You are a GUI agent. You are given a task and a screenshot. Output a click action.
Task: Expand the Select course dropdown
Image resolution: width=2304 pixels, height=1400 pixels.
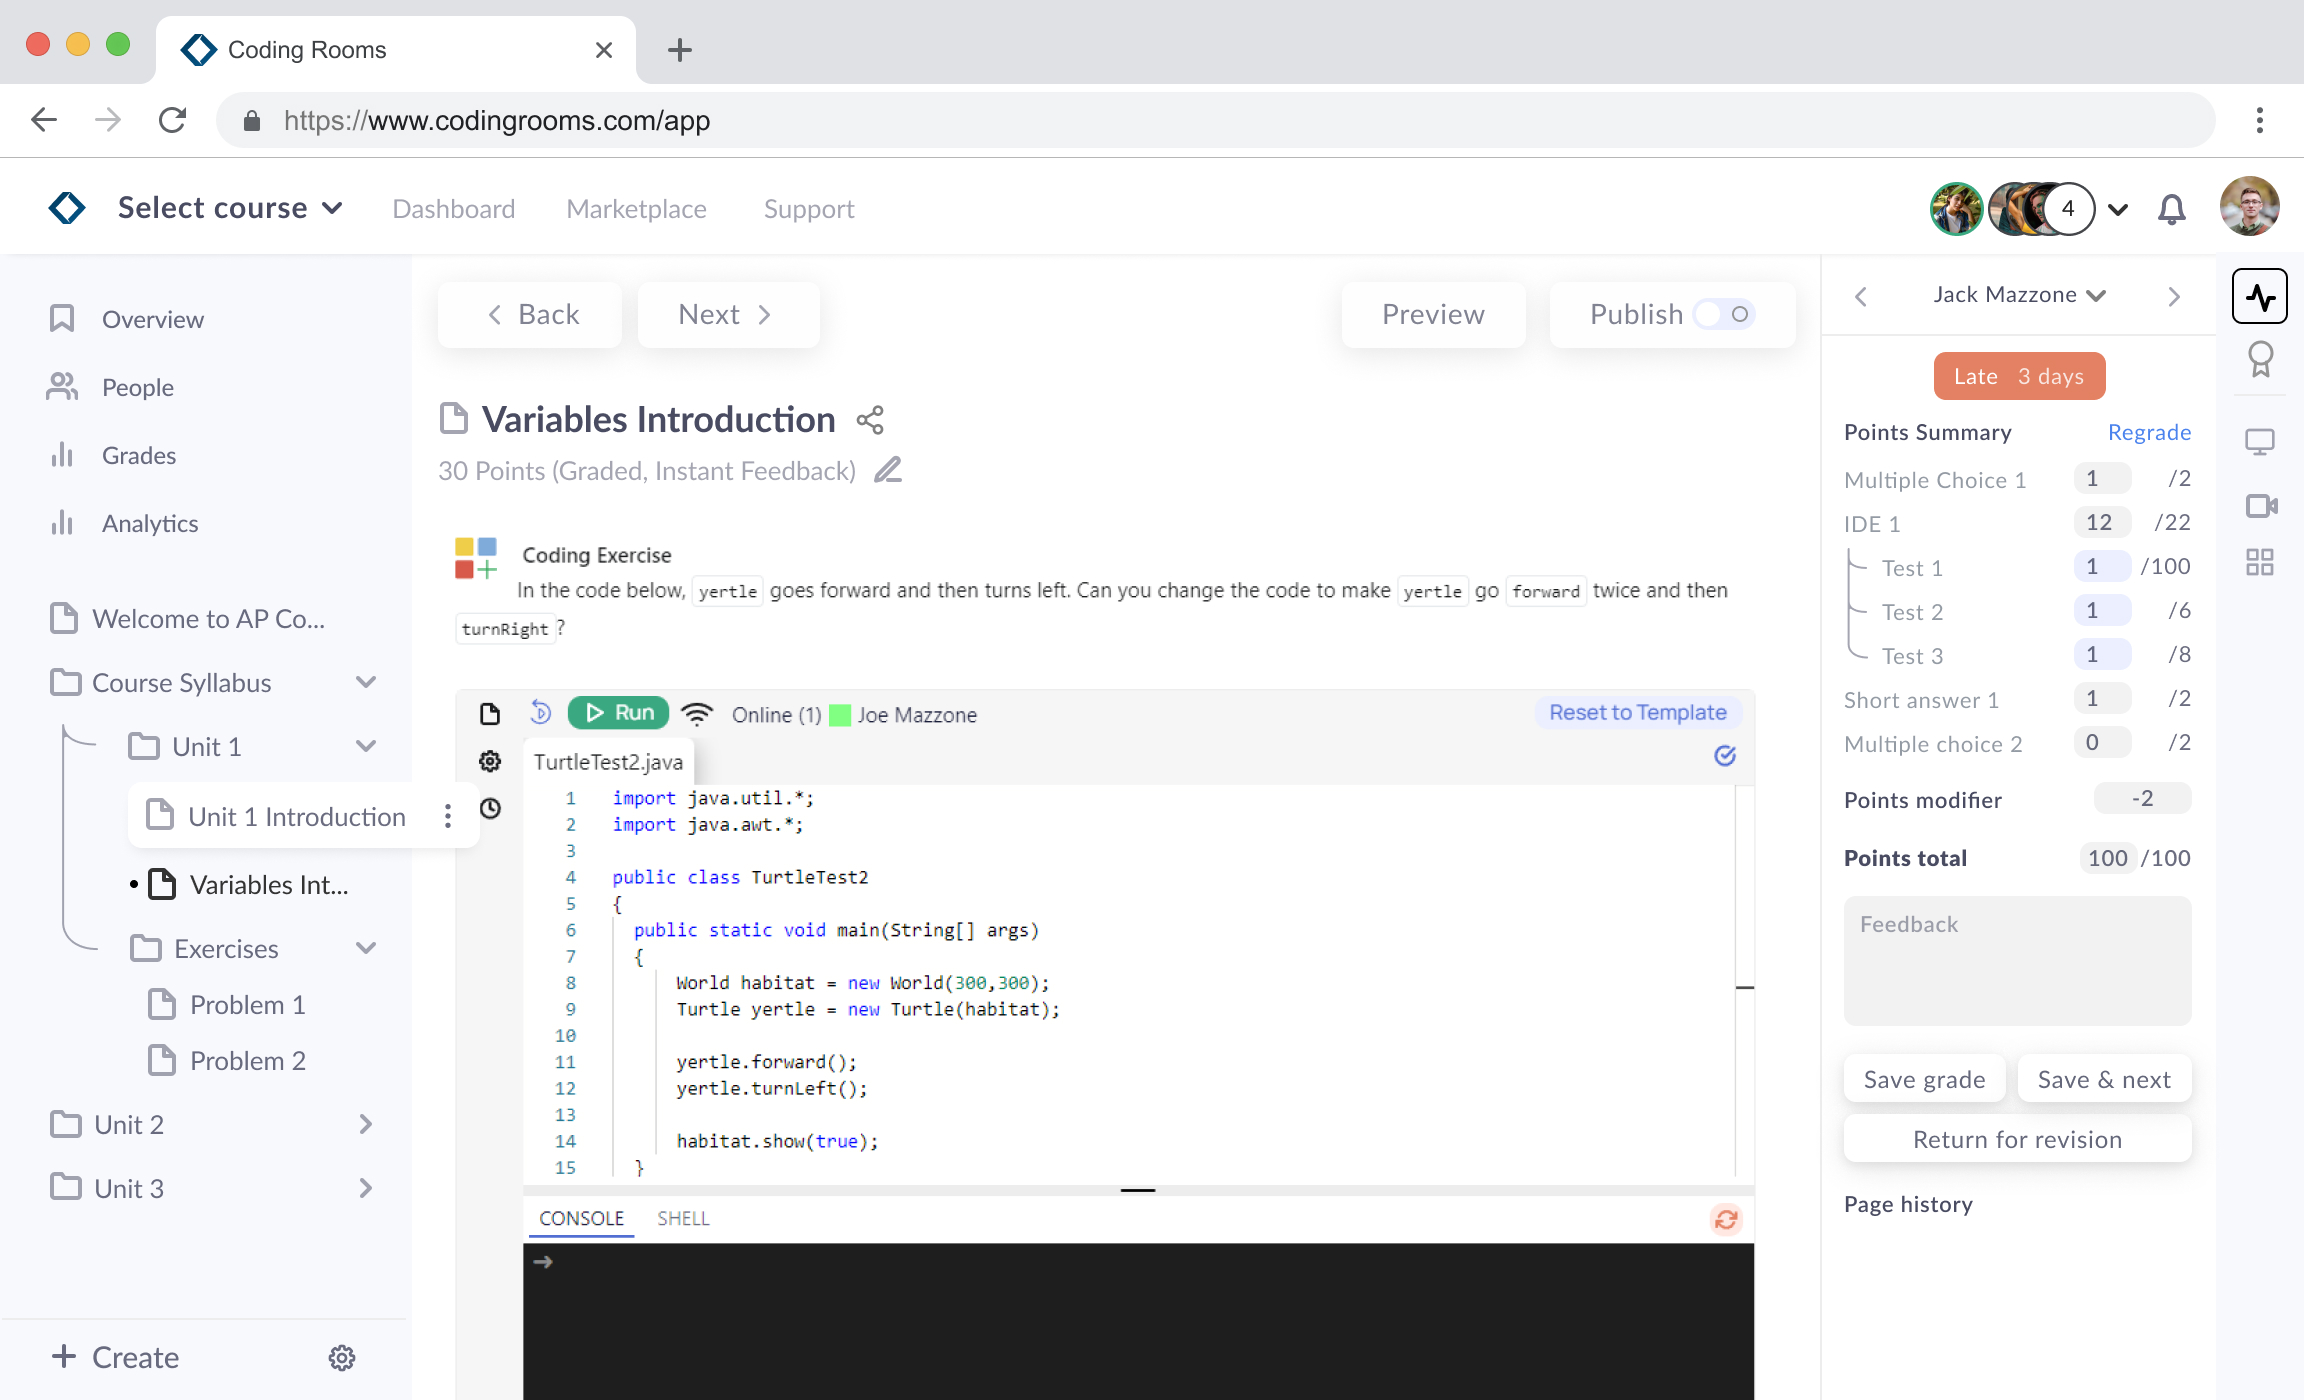(230, 208)
